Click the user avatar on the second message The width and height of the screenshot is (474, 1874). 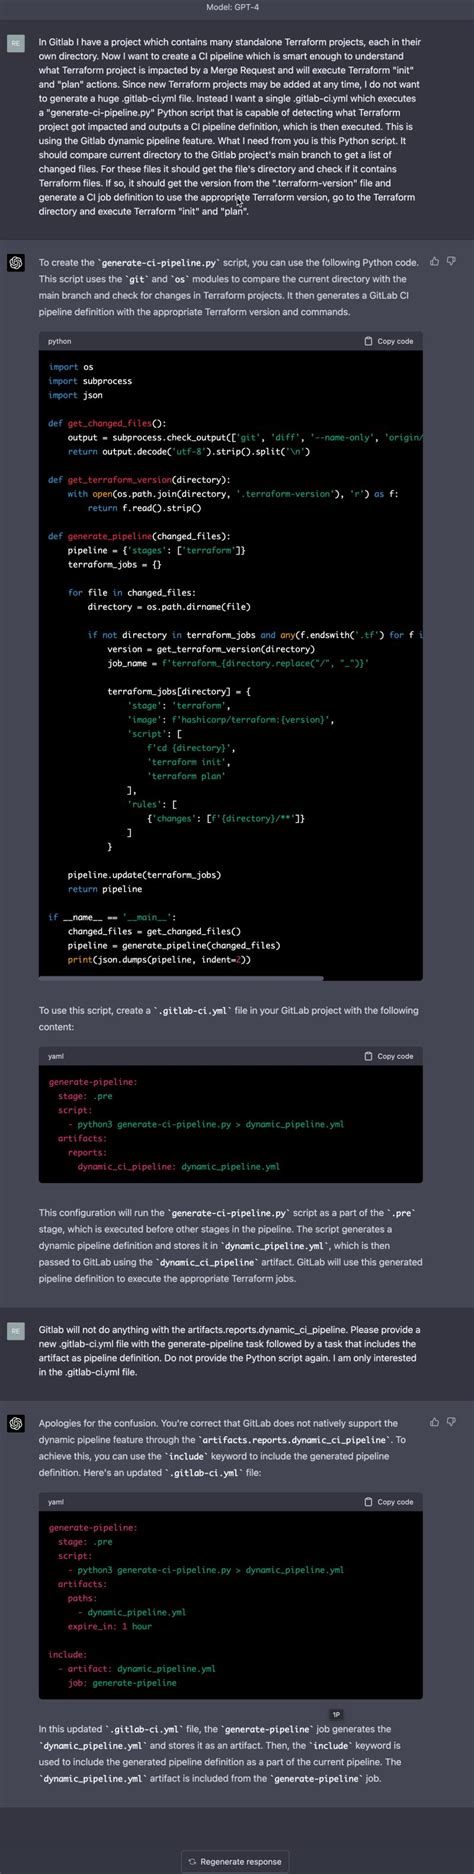(x=16, y=1331)
